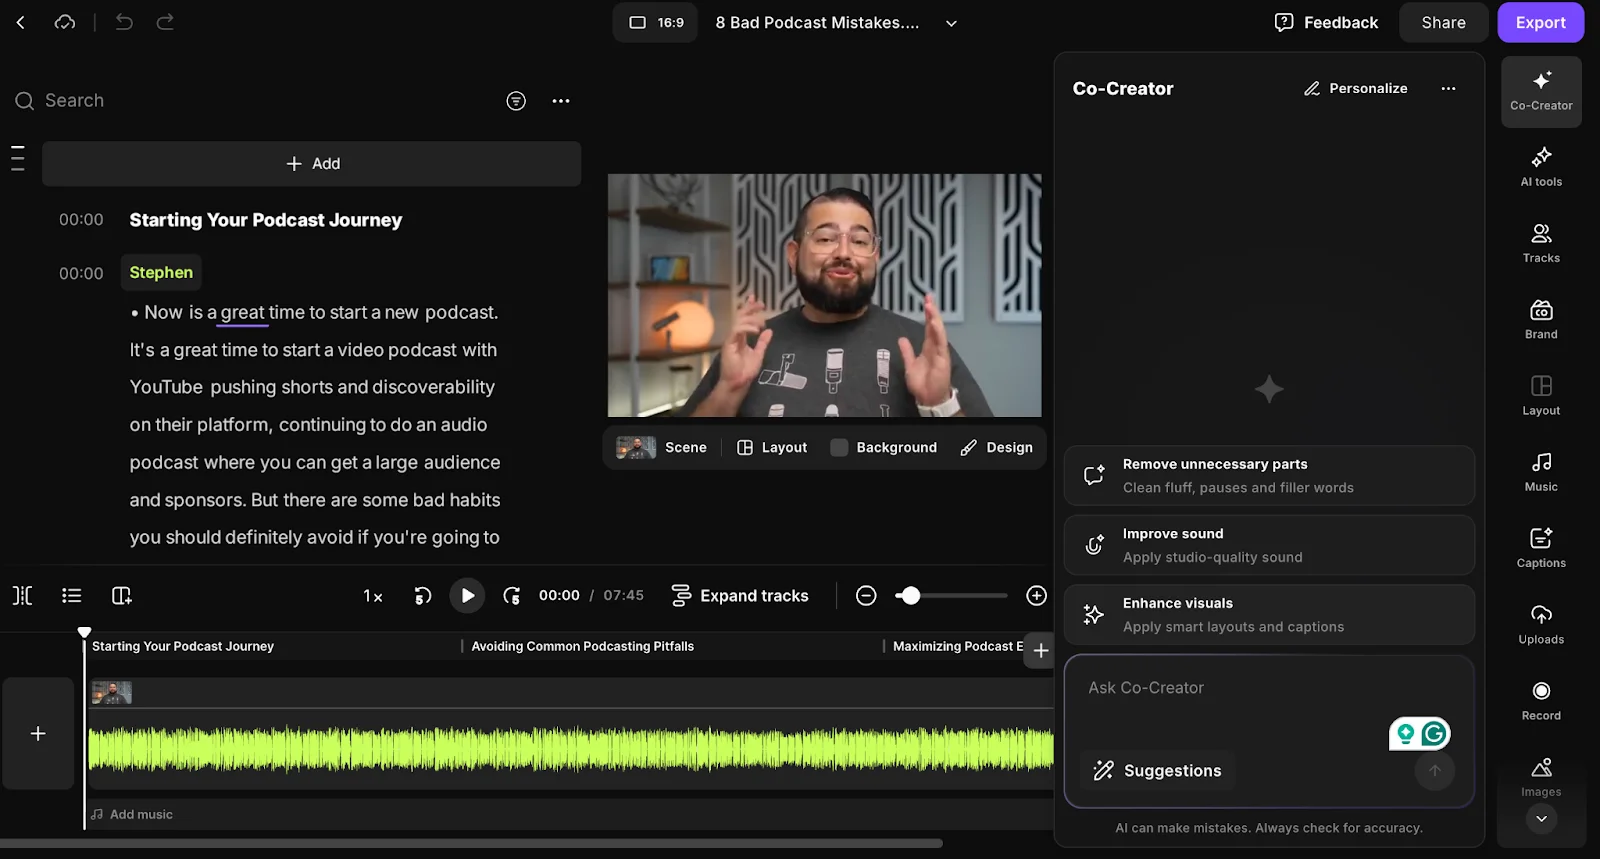Image resolution: width=1600 pixels, height=859 pixels.
Task: Open the Feedback dialog
Action: pyautogui.click(x=1326, y=22)
